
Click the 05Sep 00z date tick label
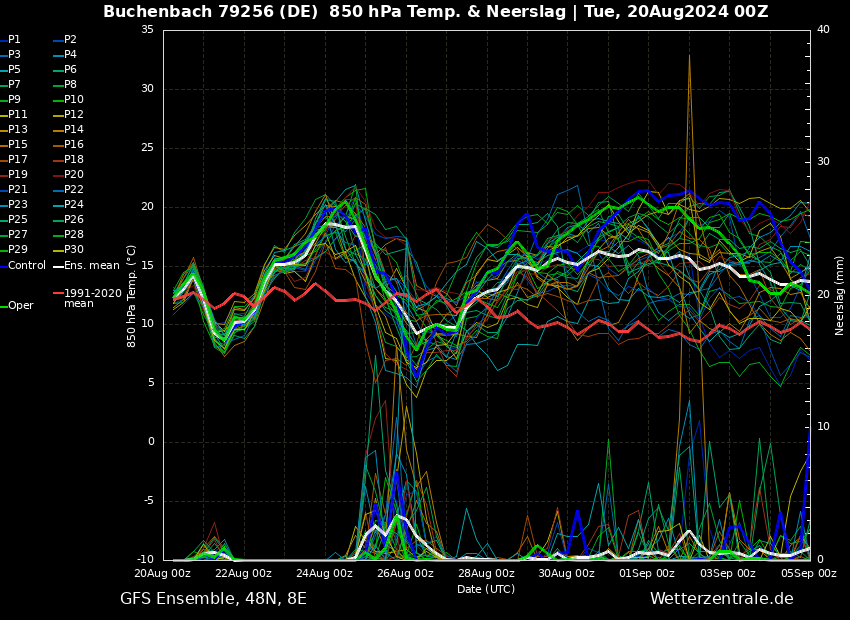tap(809, 573)
